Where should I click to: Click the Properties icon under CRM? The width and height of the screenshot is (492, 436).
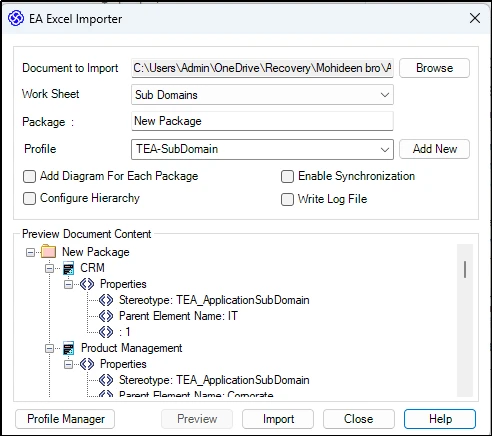[x=87, y=284]
